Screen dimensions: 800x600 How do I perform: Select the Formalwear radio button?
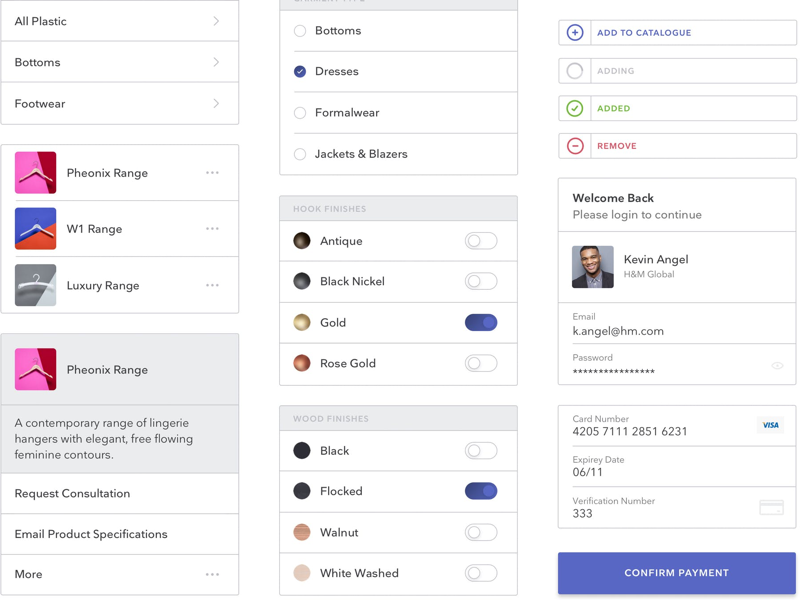299,113
